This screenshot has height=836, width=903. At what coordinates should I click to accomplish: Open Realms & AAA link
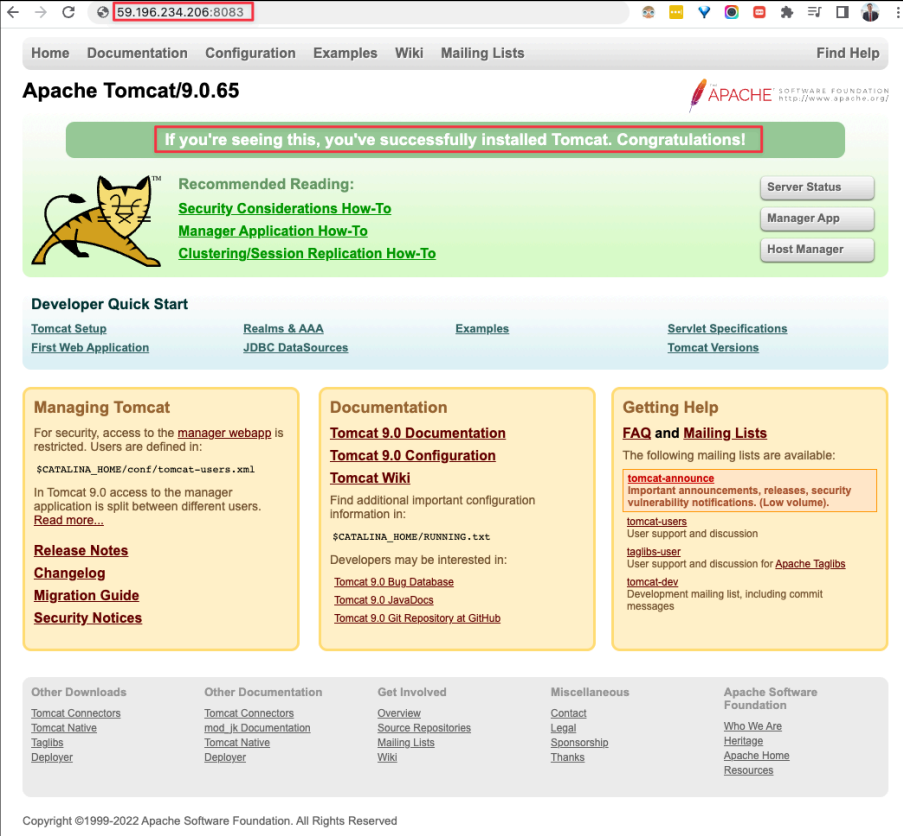283,328
